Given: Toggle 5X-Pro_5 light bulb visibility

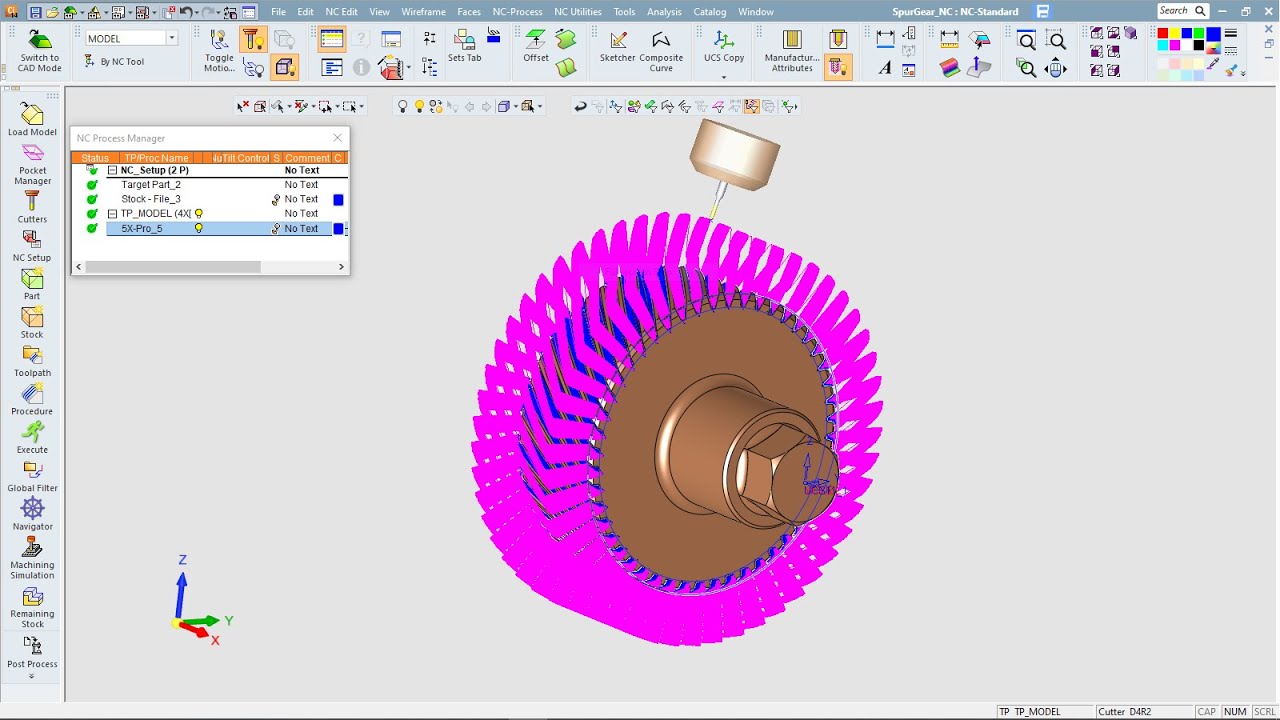Looking at the screenshot, I should [198, 229].
